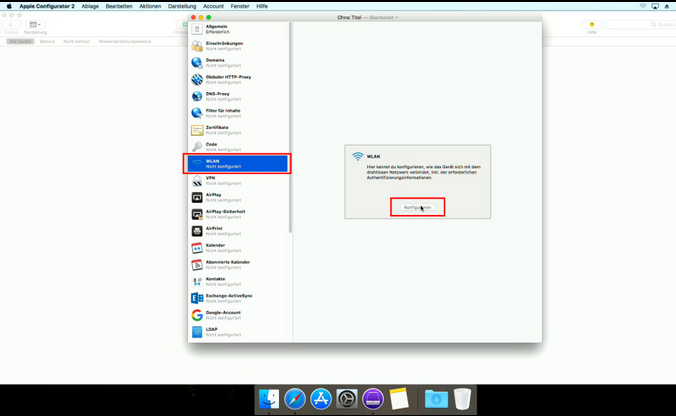
Task: Select the Zertifikate certificate icon
Action: coord(197,130)
